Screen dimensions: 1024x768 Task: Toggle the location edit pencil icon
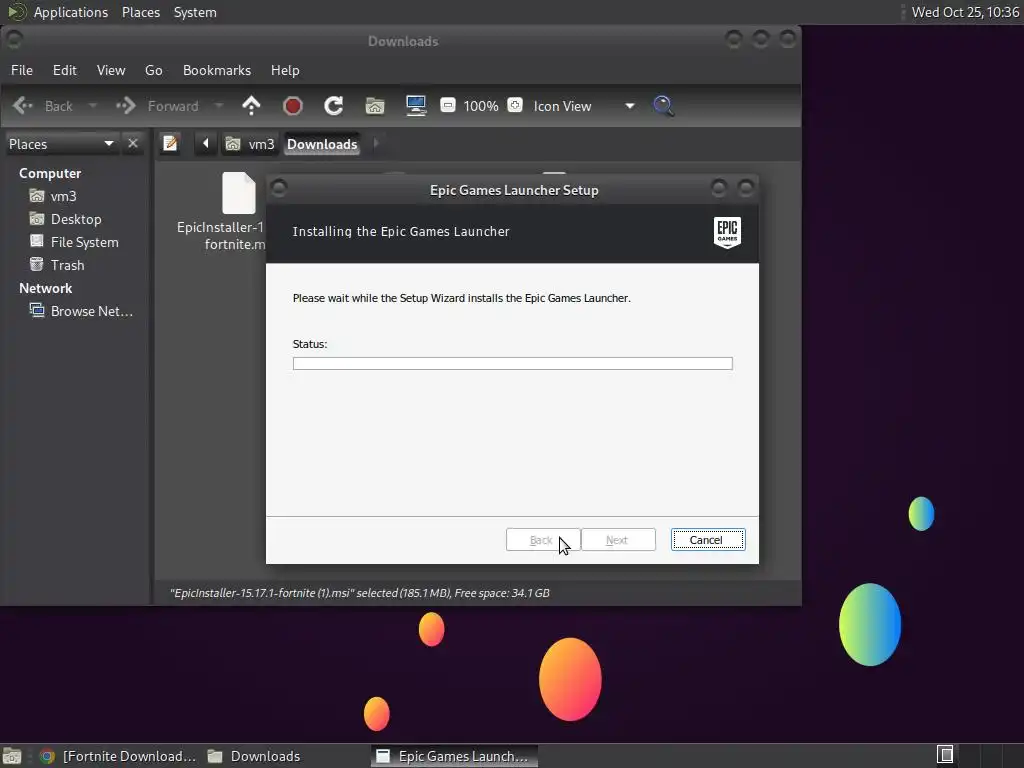[170, 143]
